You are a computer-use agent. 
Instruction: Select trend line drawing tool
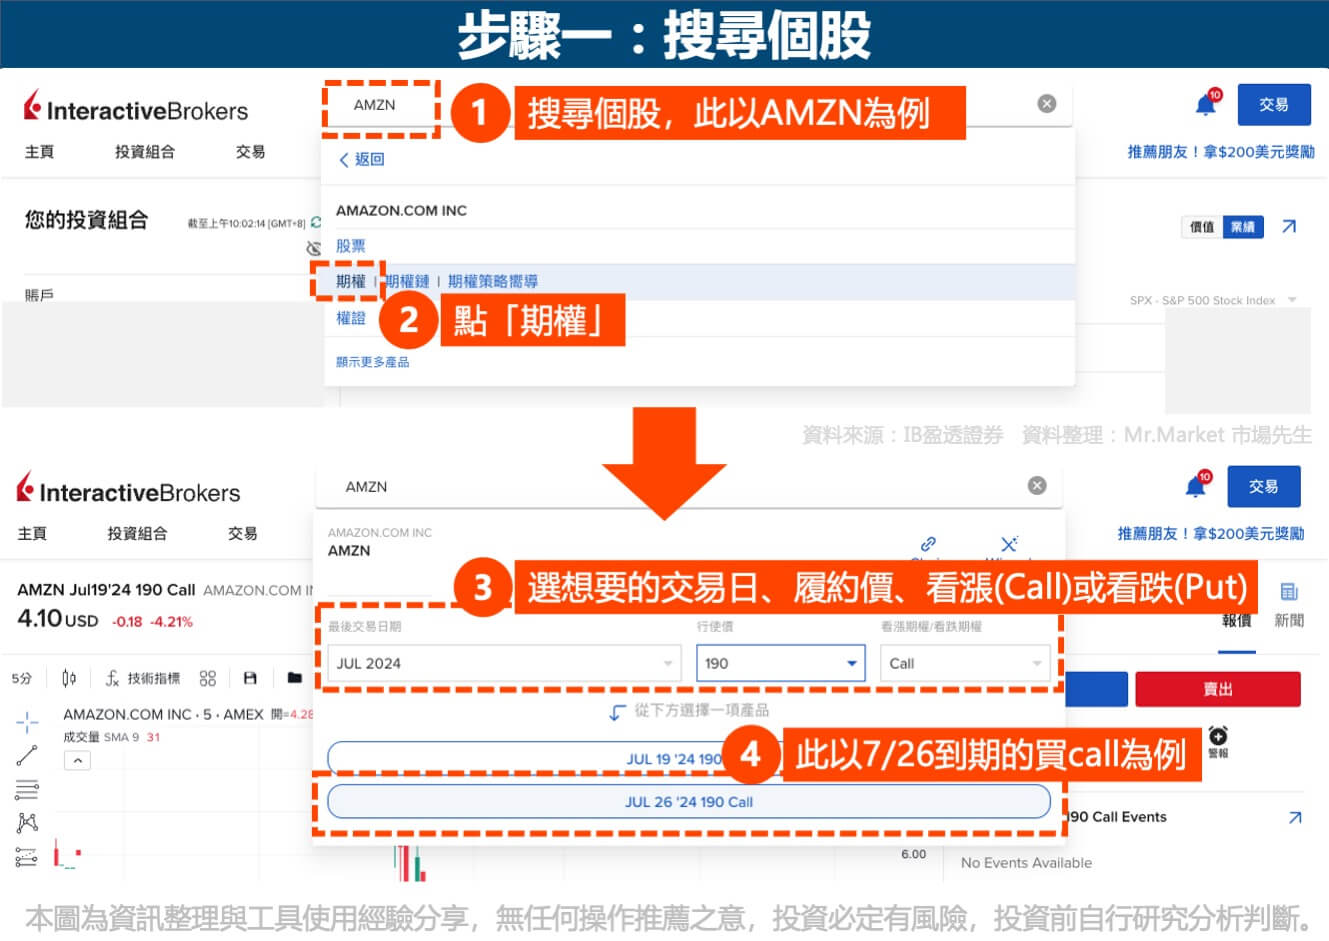tap(27, 755)
